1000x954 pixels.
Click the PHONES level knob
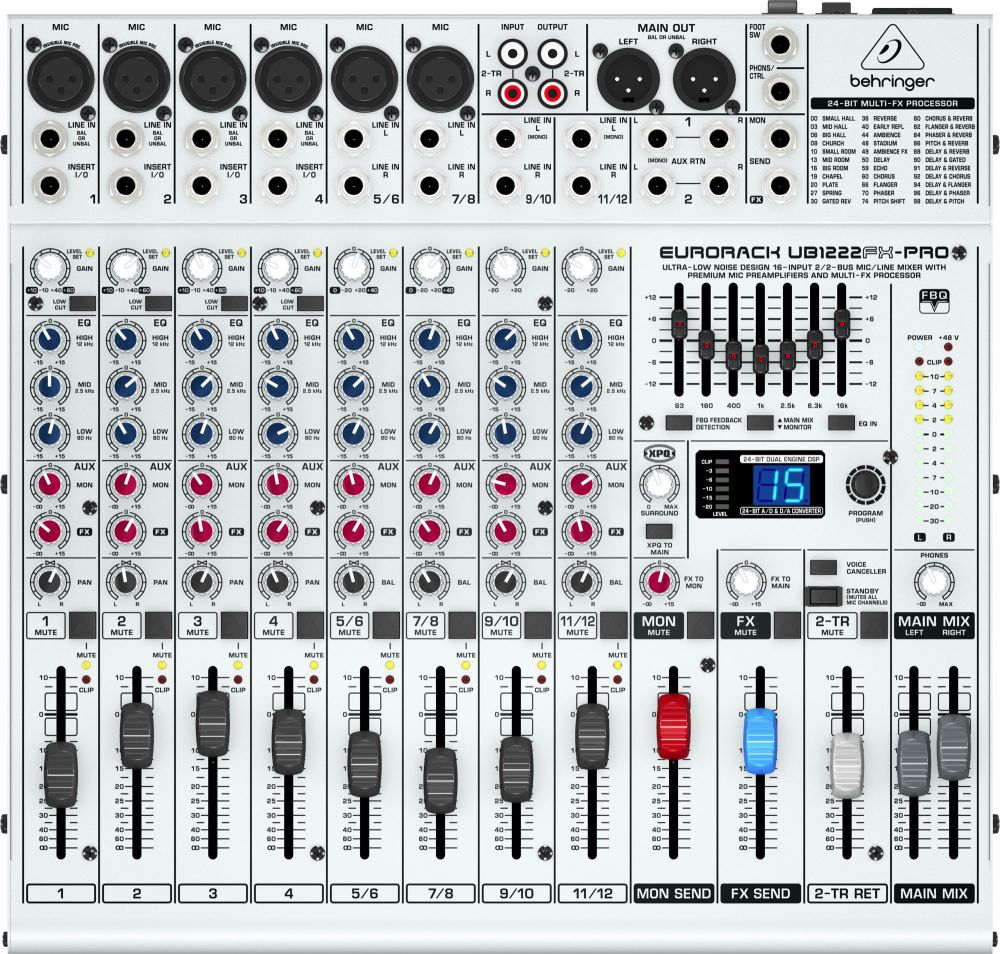coord(934,581)
